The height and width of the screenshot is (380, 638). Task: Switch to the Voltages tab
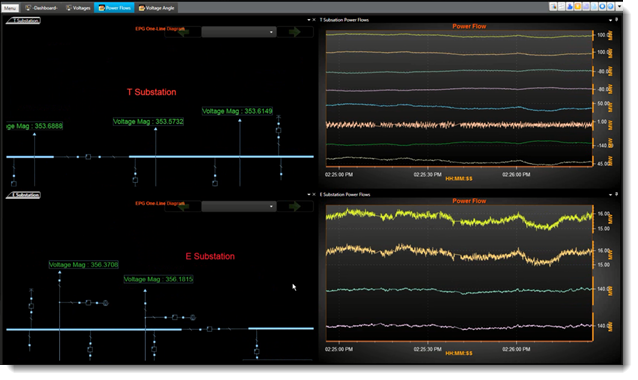click(x=78, y=8)
